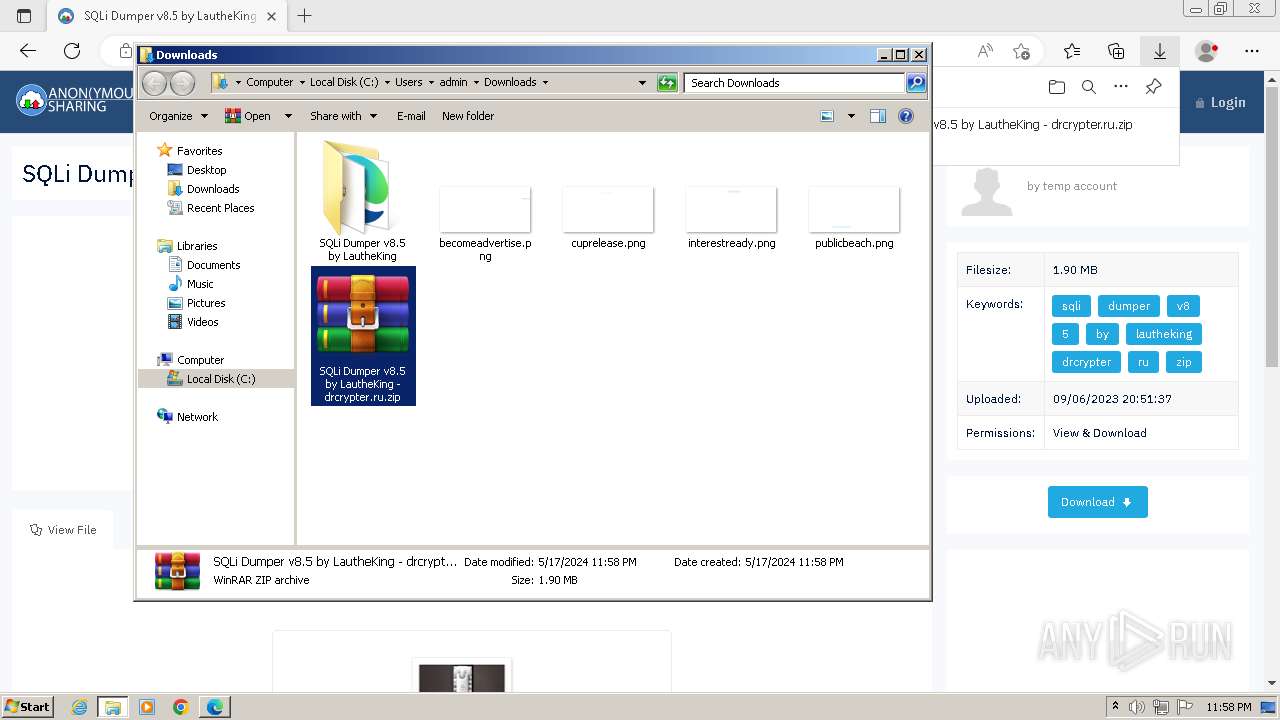This screenshot has width=1280, height=720.
Task: Go back in Explorer navigation
Action: (x=155, y=83)
